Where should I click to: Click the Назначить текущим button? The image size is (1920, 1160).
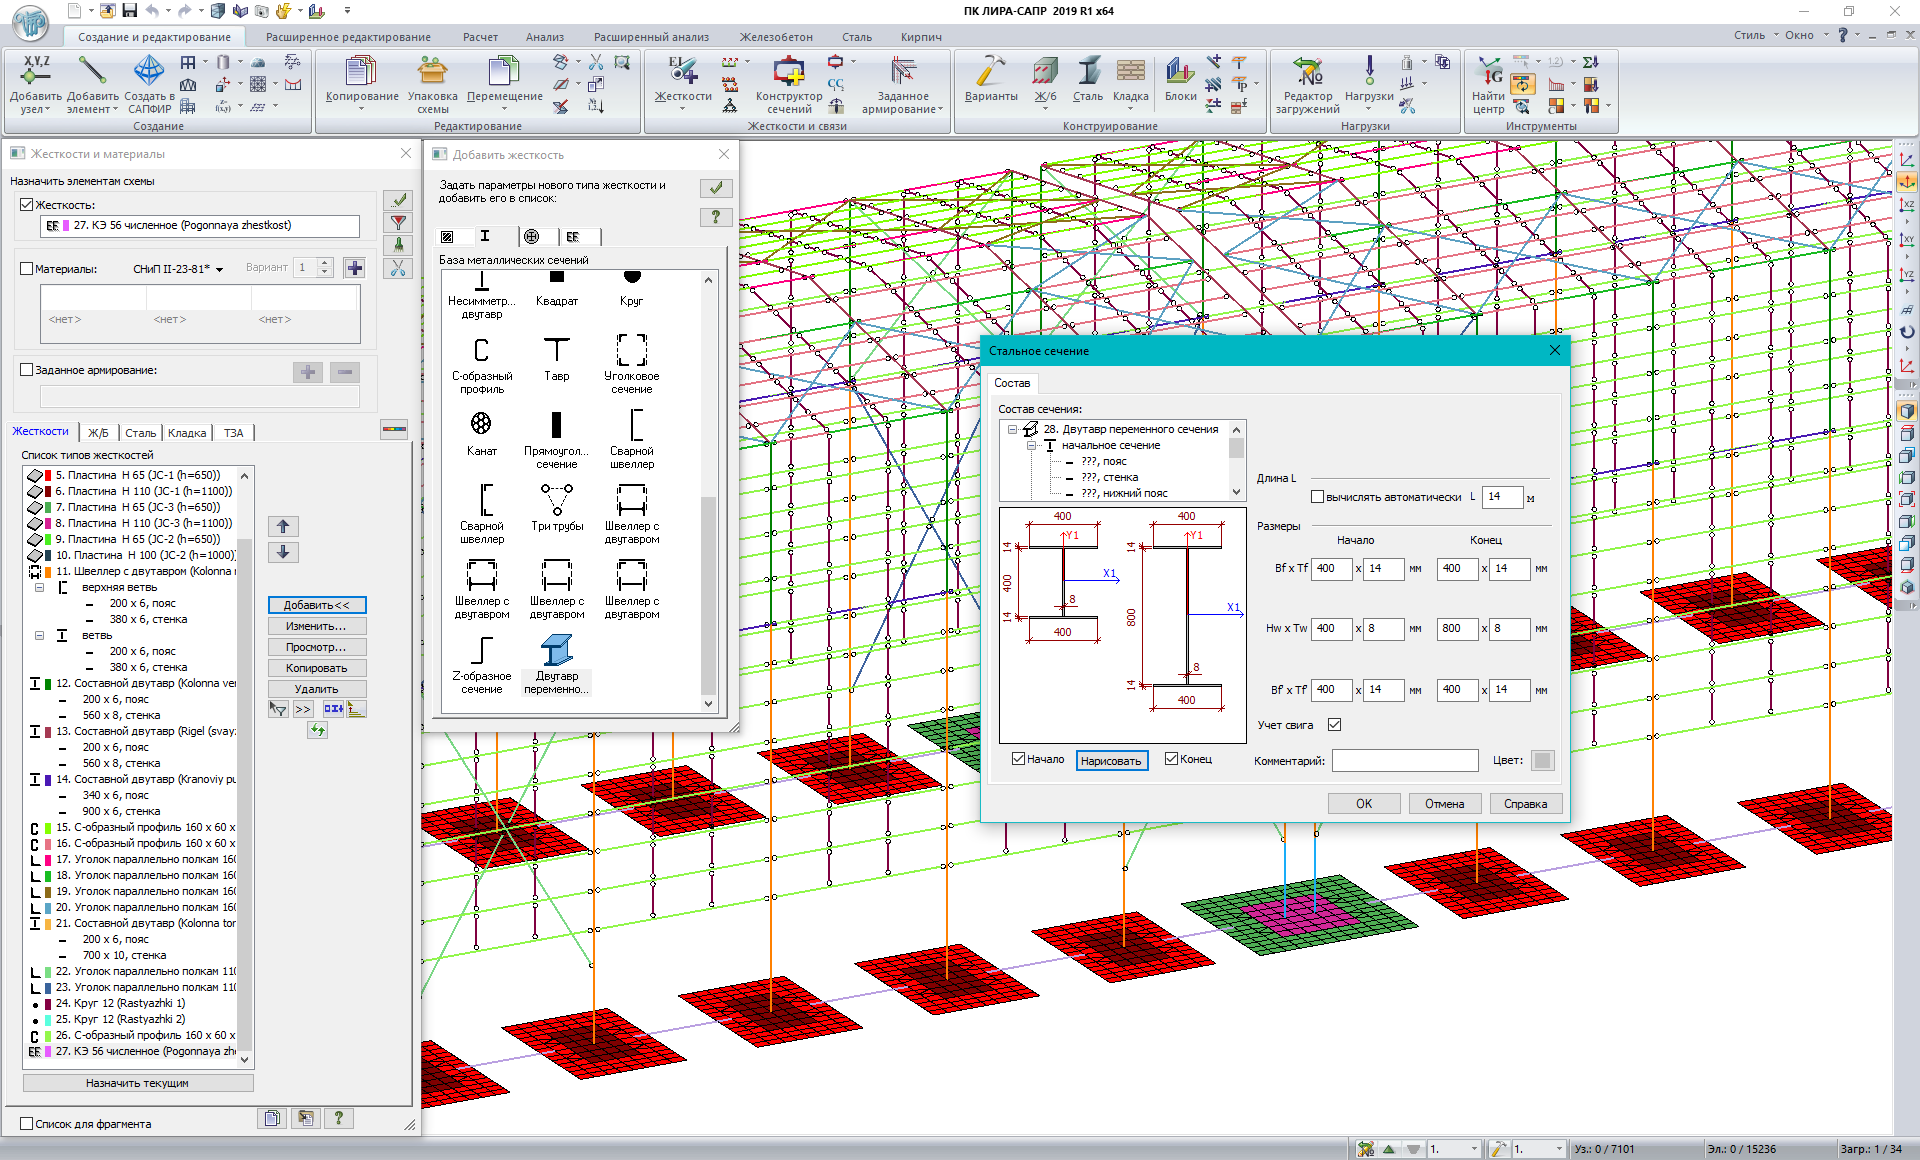(x=138, y=1082)
